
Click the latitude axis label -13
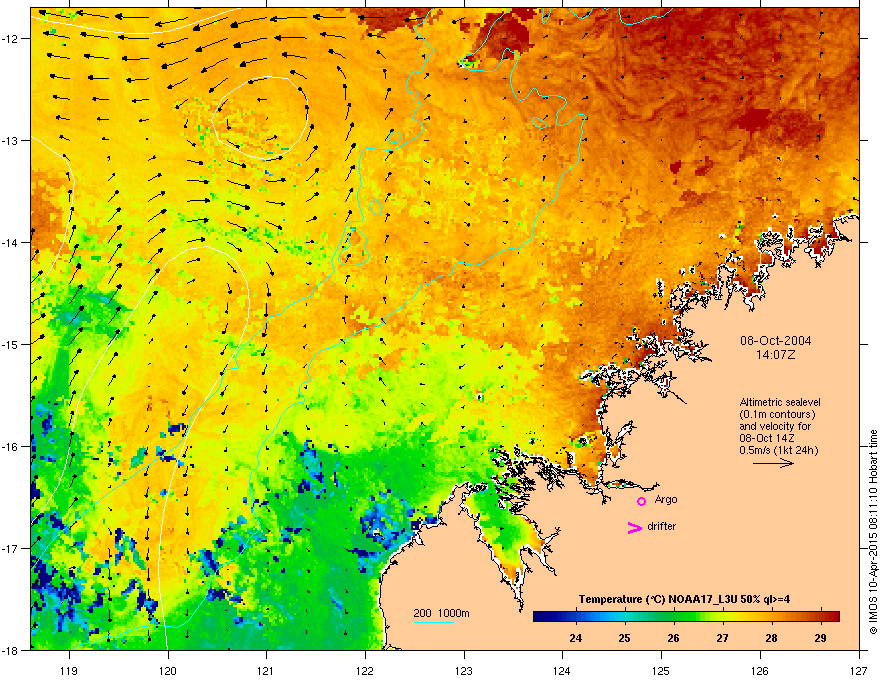(11, 141)
